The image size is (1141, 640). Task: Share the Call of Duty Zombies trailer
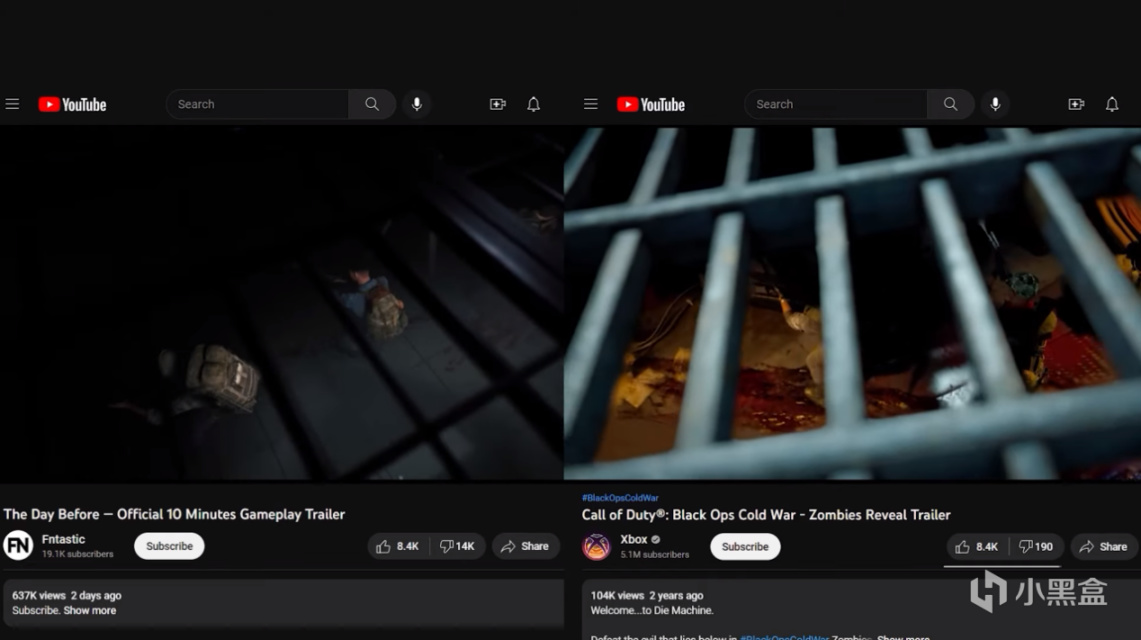click(1104, 547)
